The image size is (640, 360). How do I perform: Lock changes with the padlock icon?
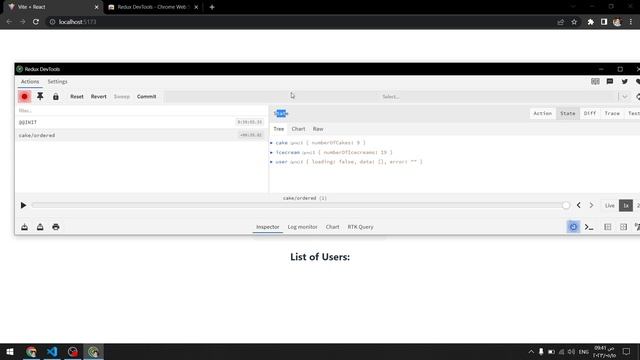[x=56, y=97]
